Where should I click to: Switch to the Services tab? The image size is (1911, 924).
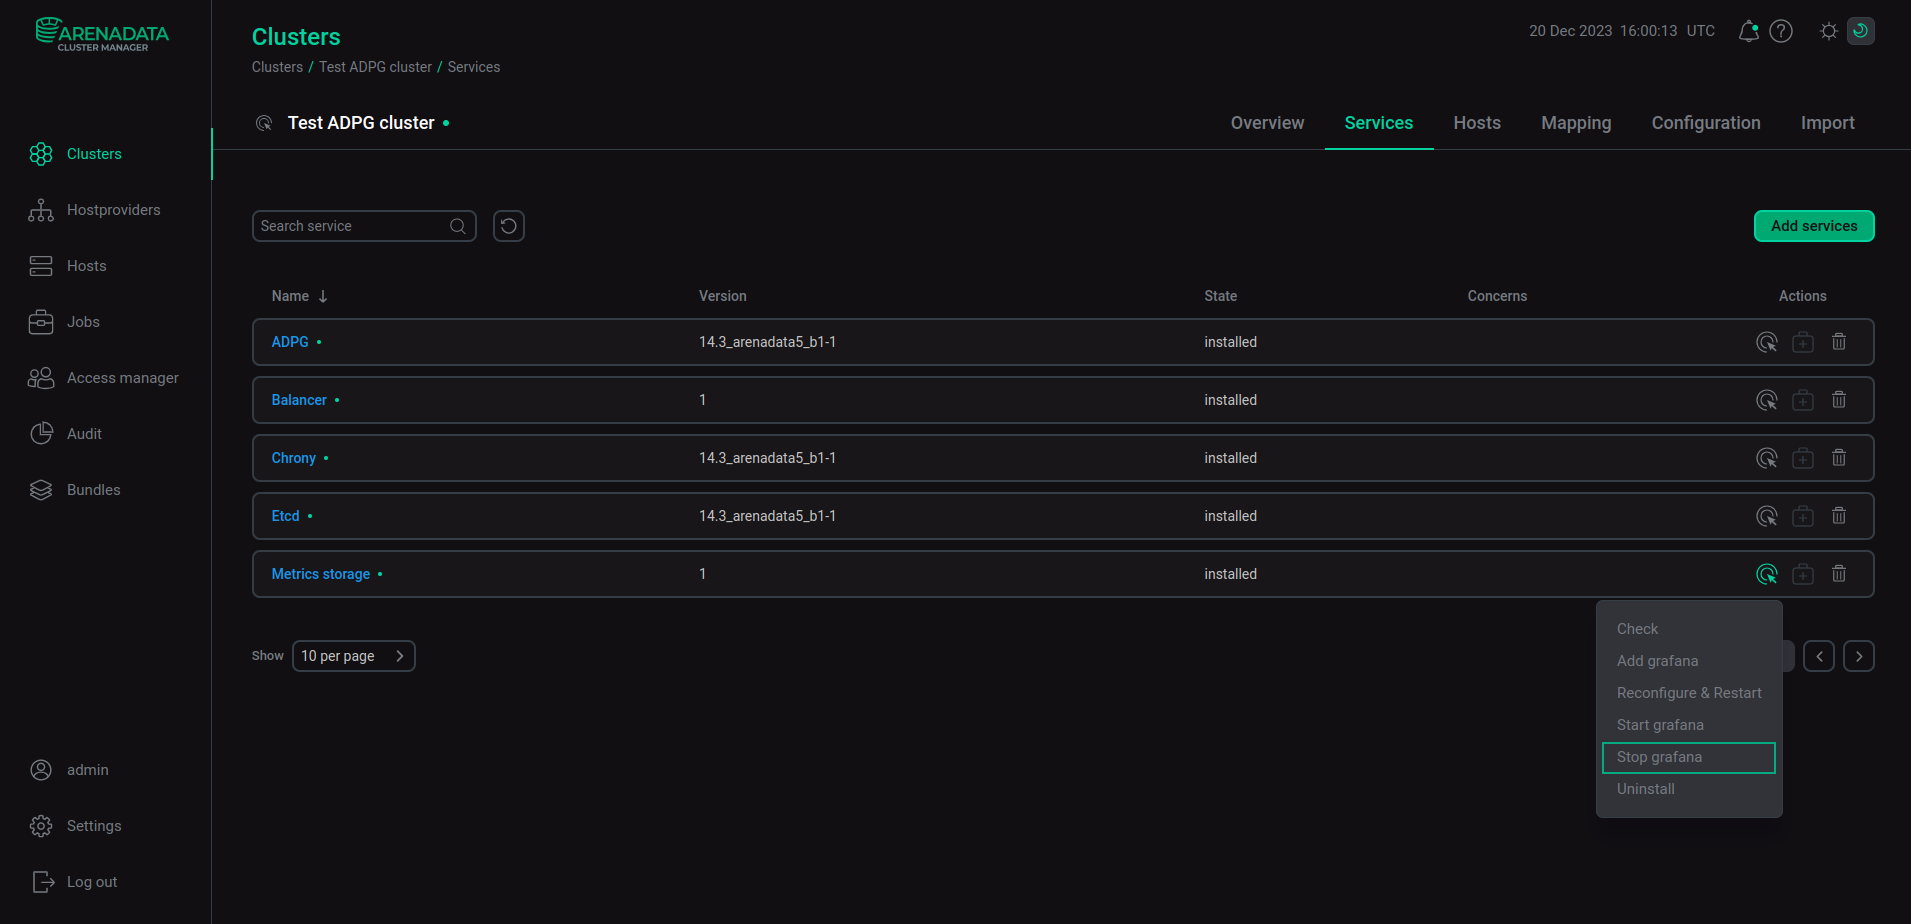(x=1378, y=123)
